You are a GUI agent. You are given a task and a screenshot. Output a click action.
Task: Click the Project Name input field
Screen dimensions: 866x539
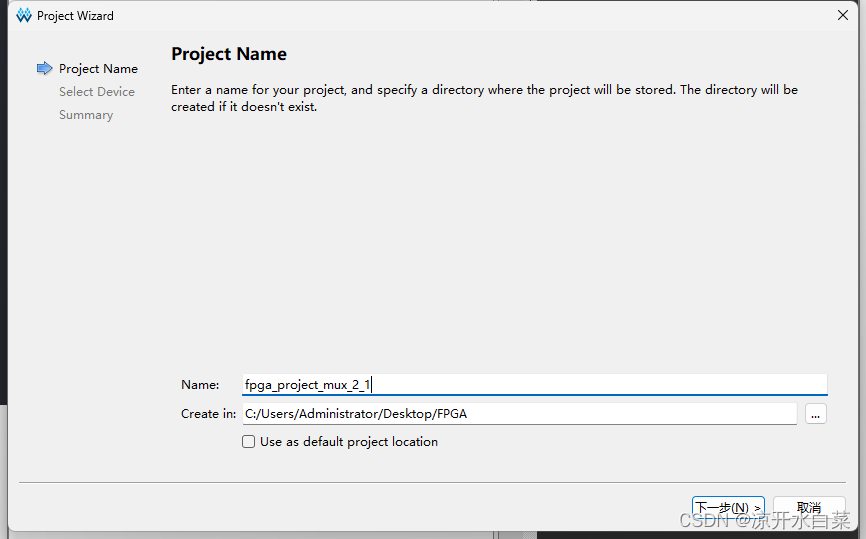click(535, 384)
